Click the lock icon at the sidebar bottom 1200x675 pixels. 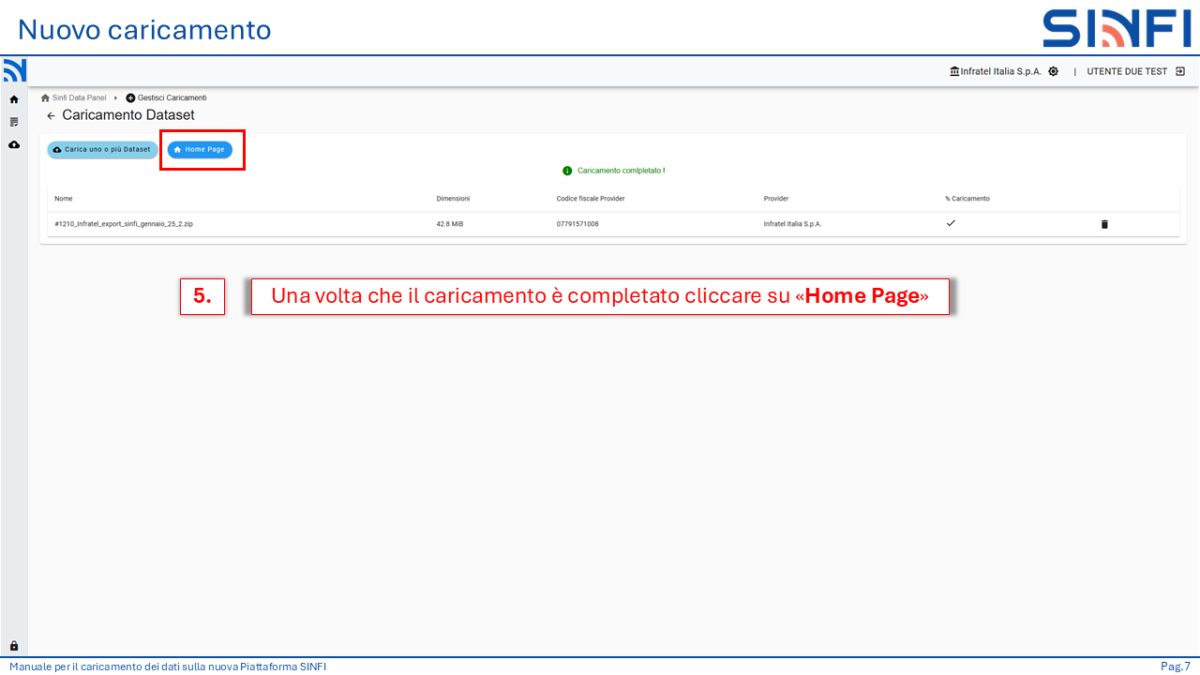[14, 646]
